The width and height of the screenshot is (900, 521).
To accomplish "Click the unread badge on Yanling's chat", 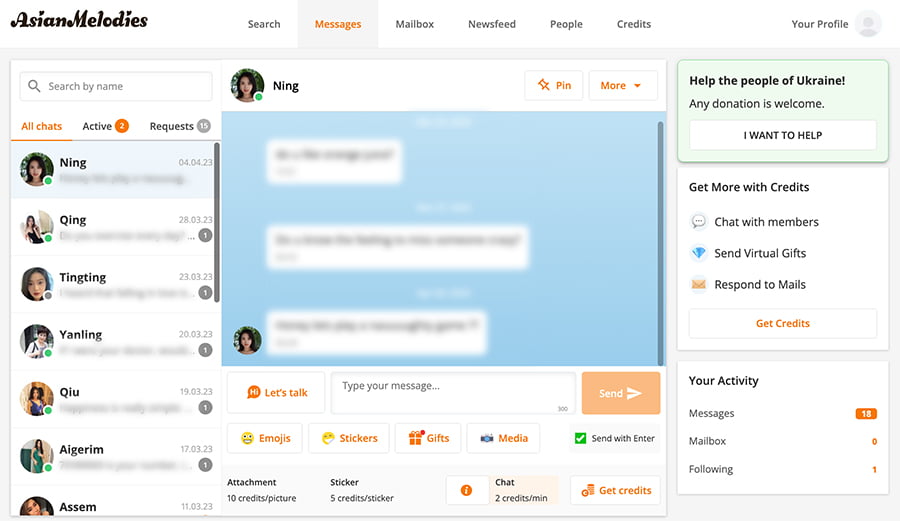I will pos(205,350).
